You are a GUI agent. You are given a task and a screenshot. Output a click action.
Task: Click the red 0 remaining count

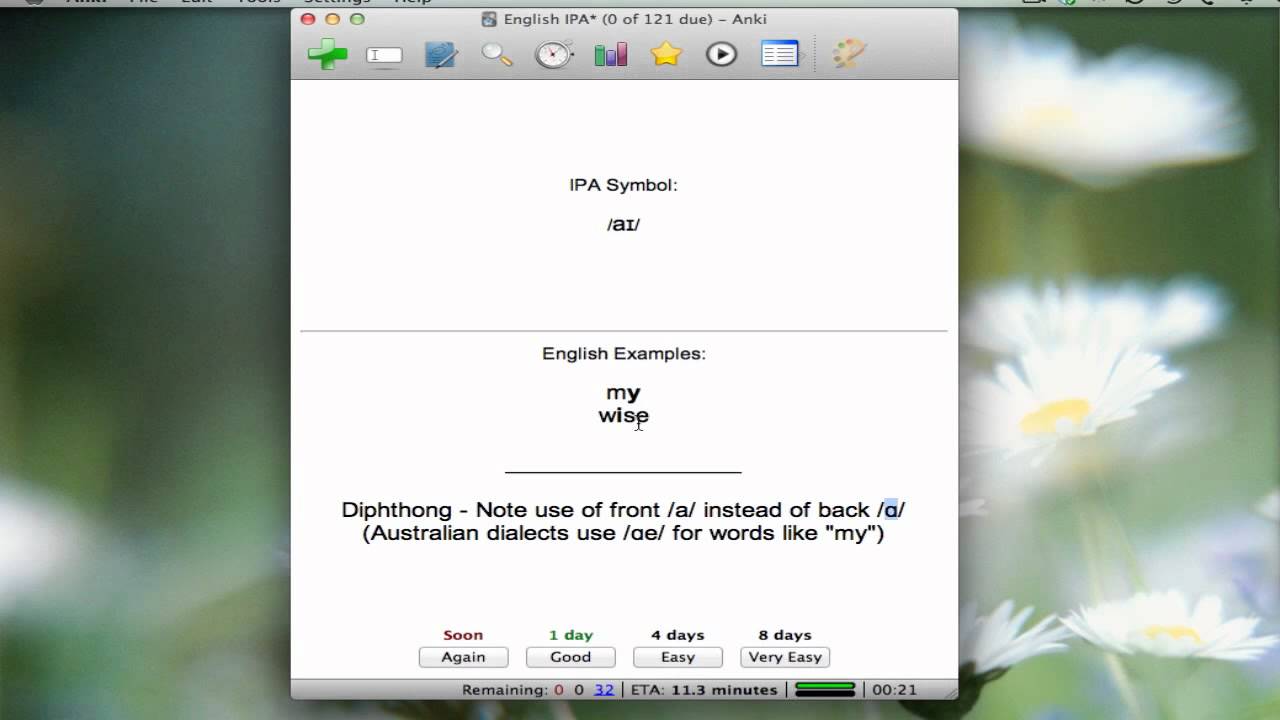[x=559, y=690]
